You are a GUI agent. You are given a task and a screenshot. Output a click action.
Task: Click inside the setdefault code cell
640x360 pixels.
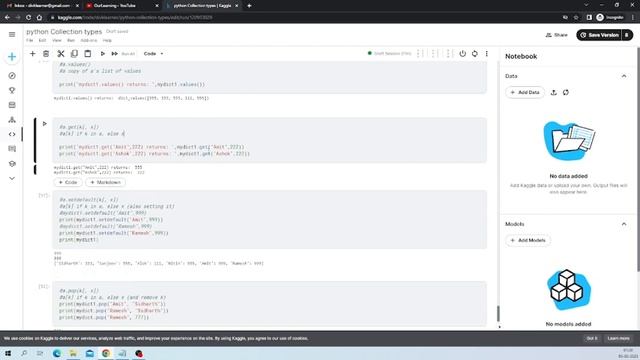point(269,220)
